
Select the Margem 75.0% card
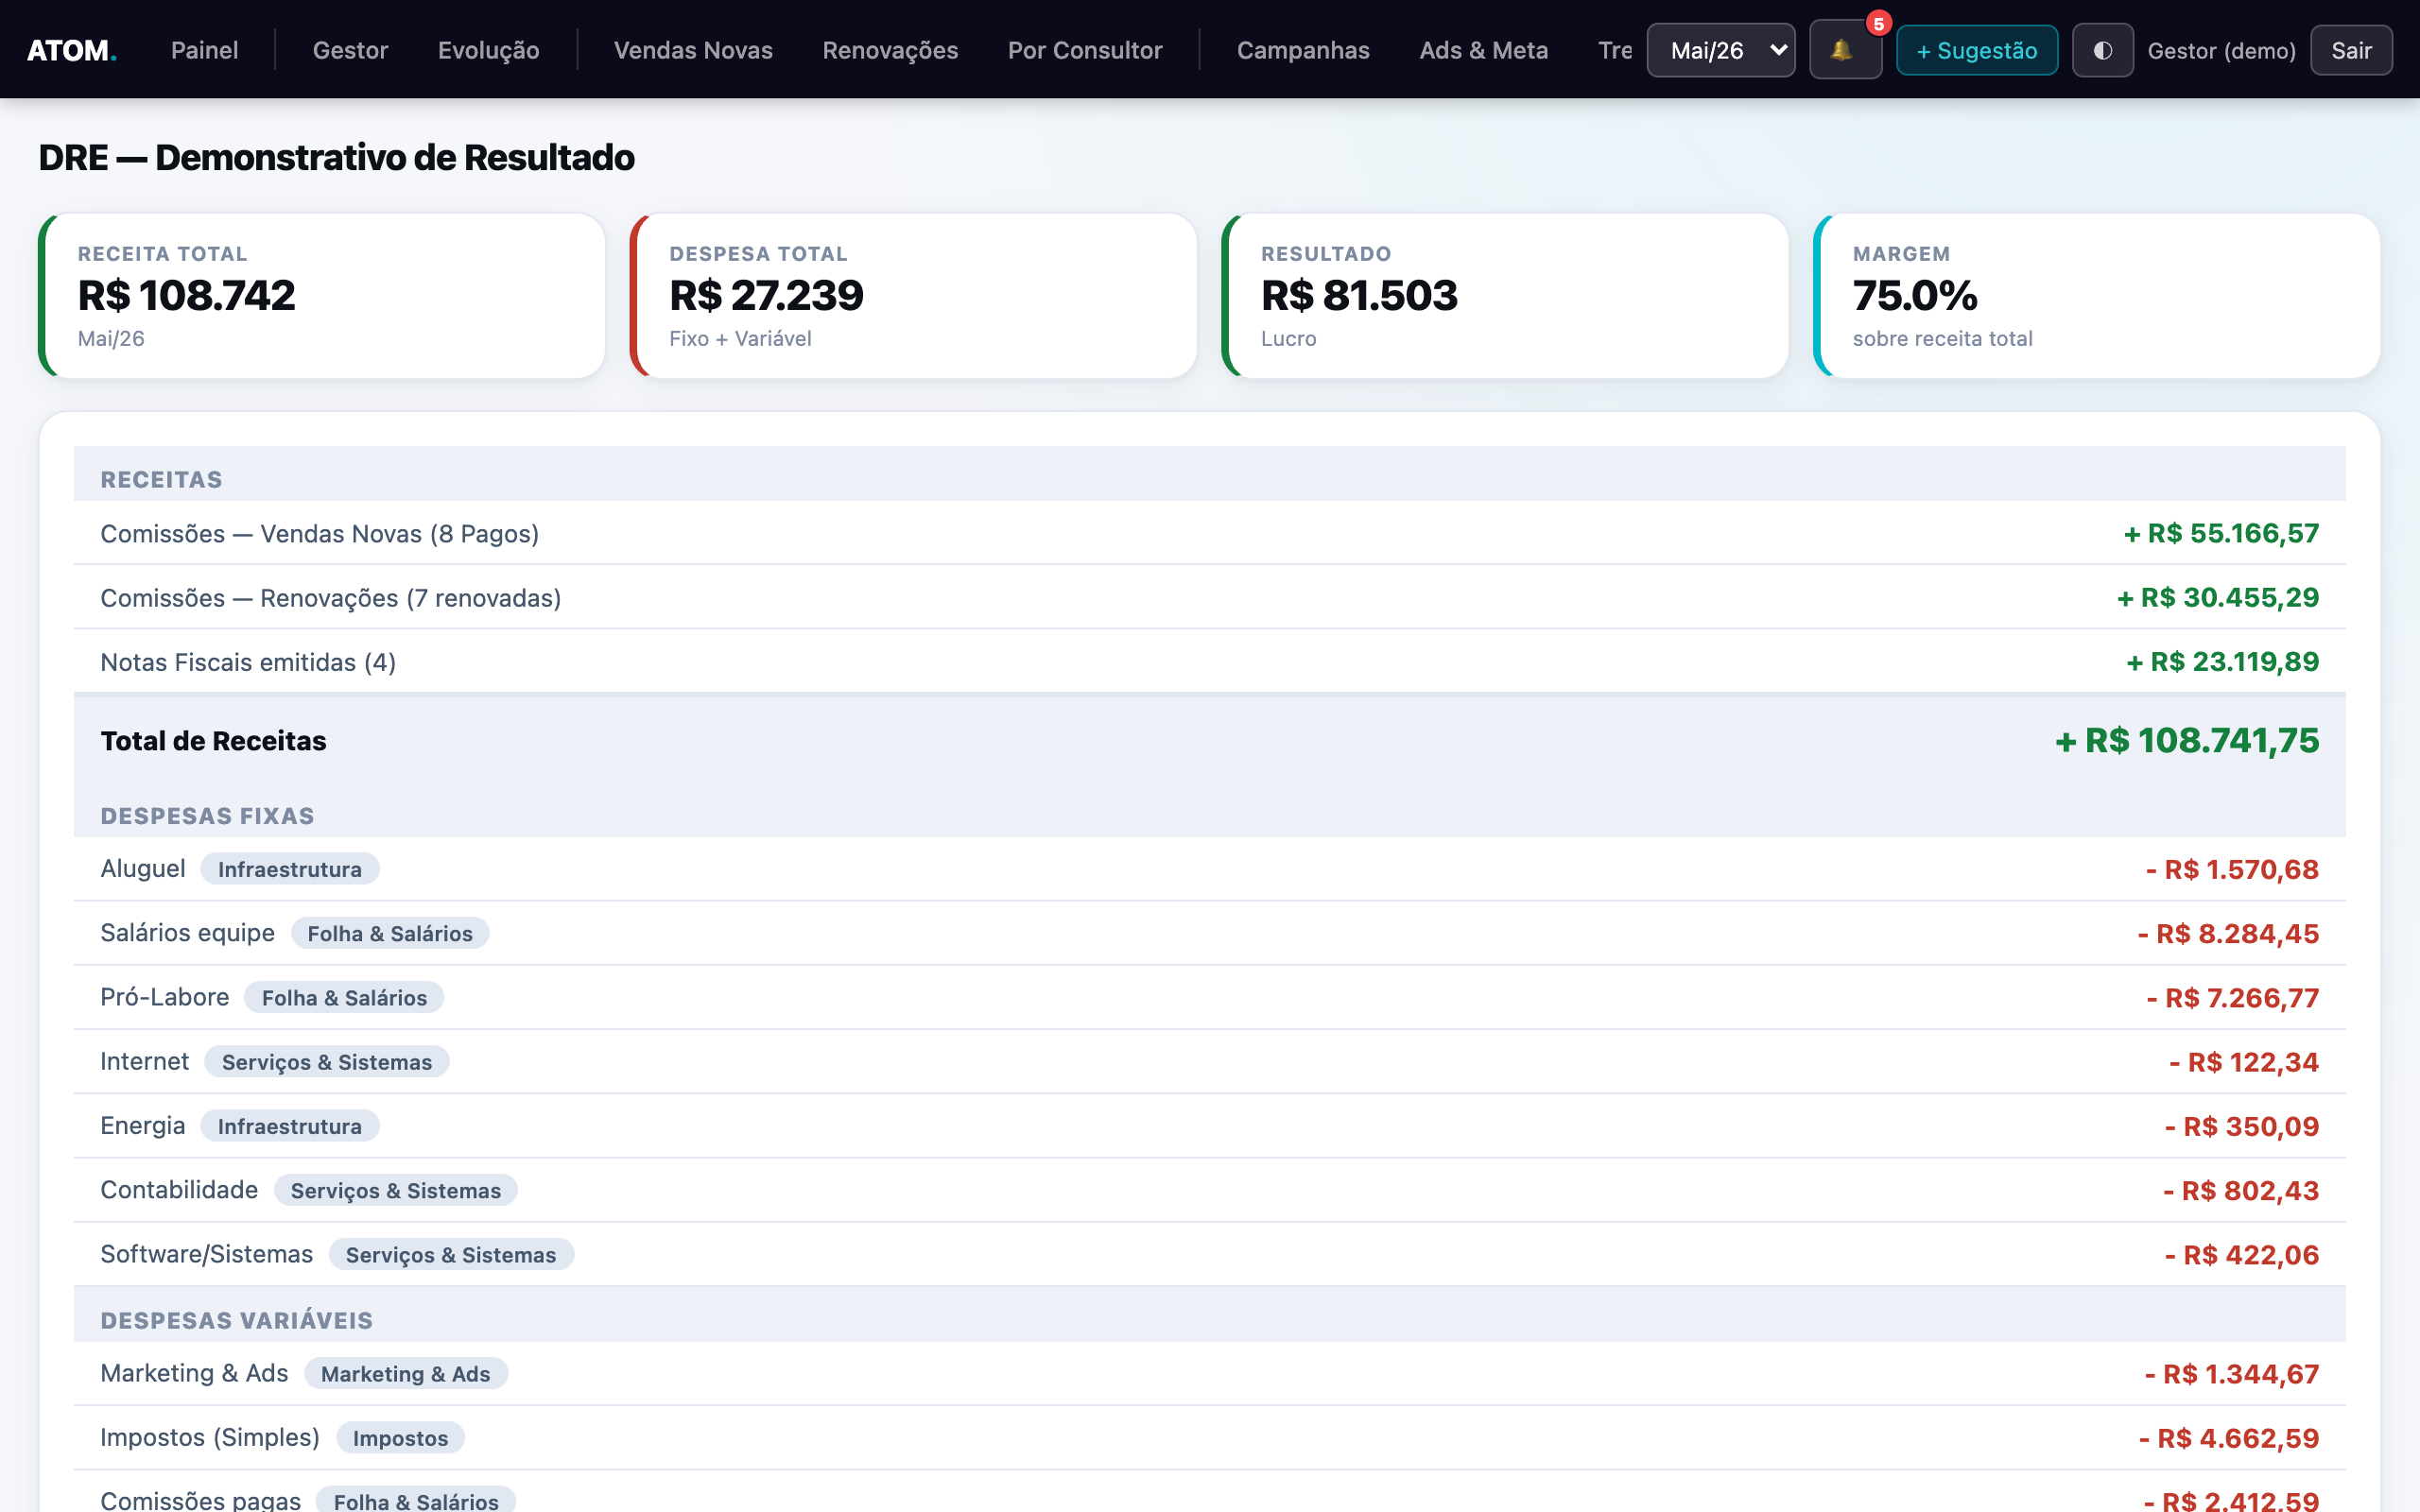tap(2096, 295)
